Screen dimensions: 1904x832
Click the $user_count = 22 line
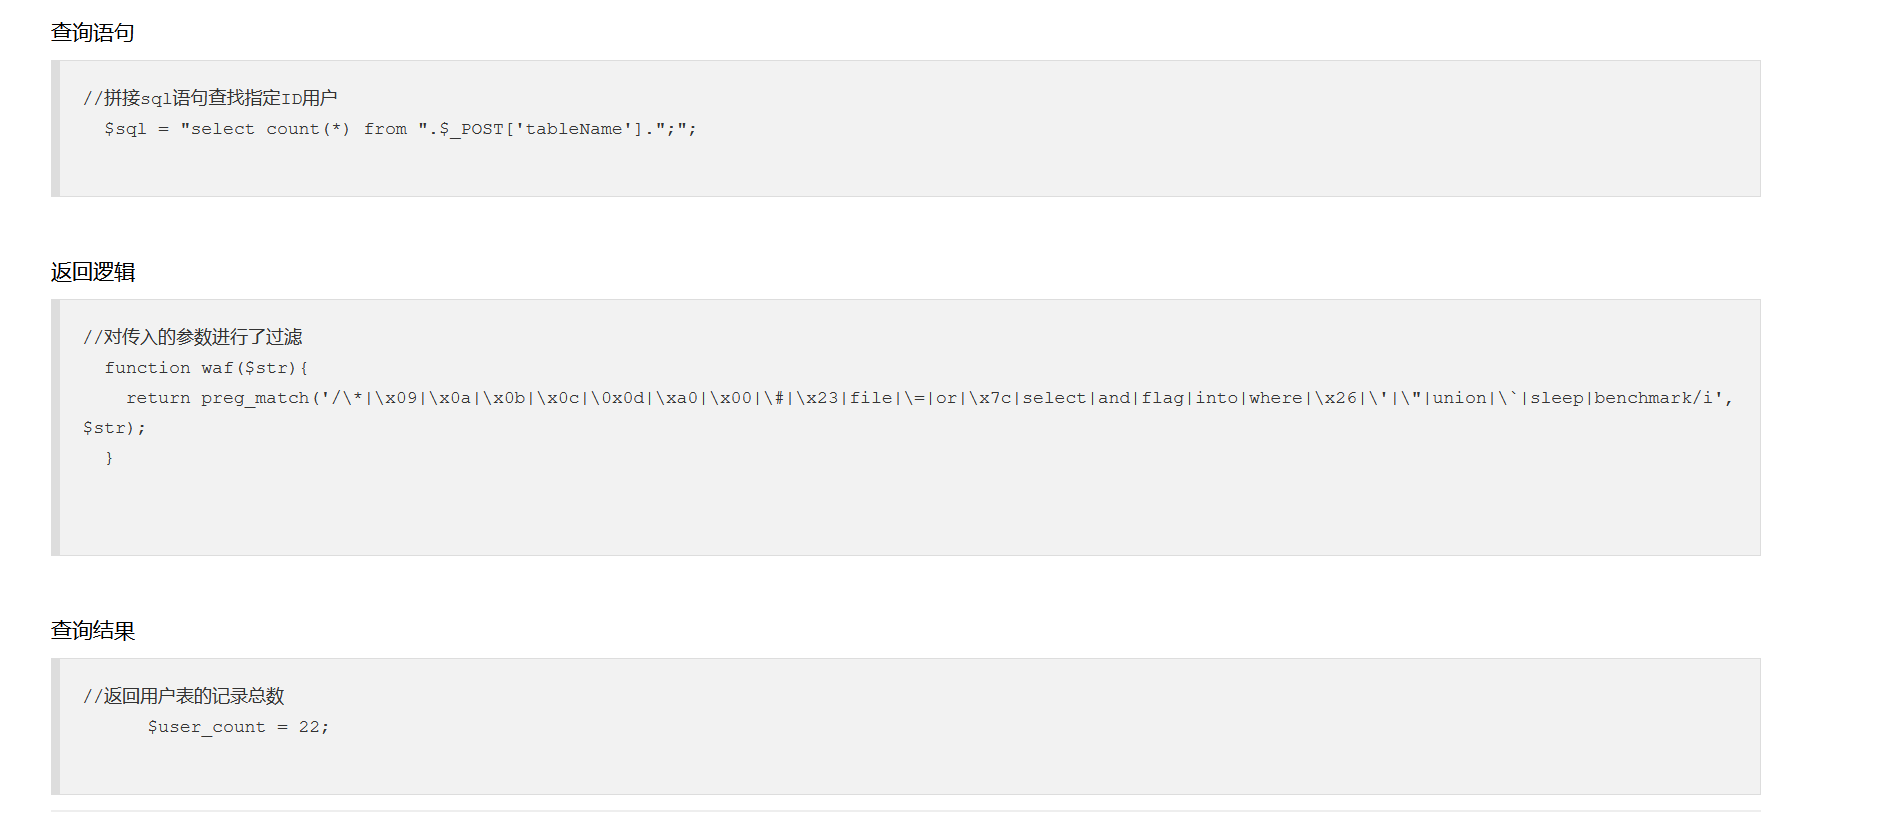tap(238, 727)
